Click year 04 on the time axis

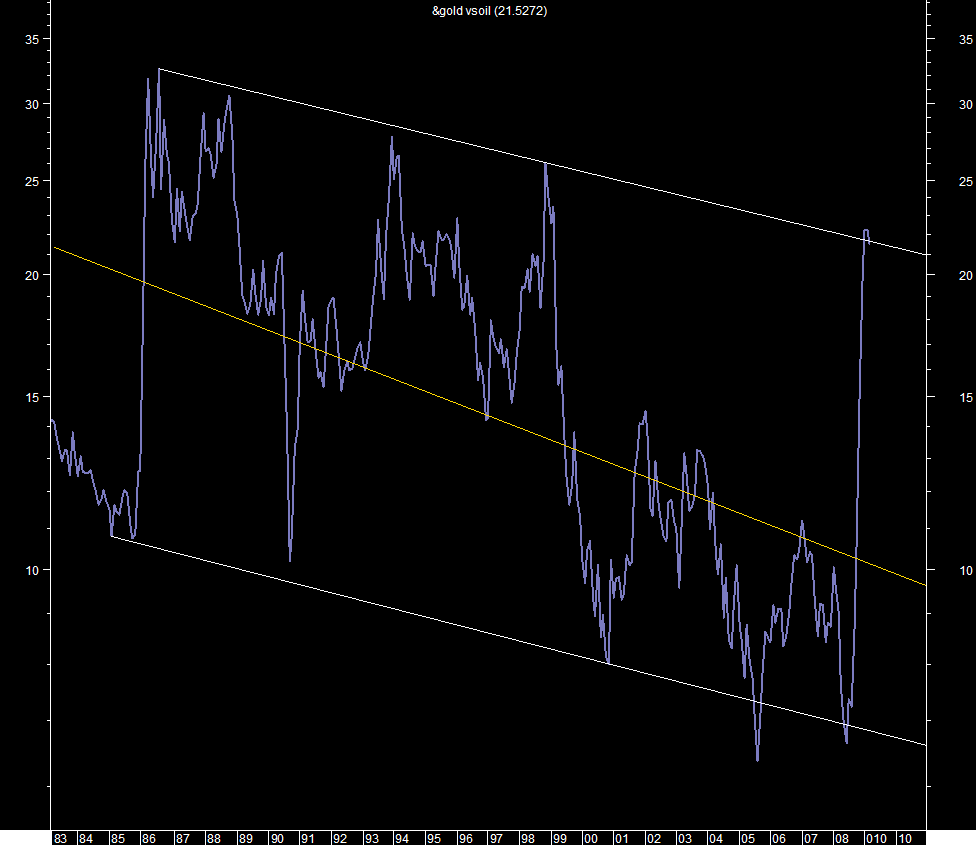(716, 838)
